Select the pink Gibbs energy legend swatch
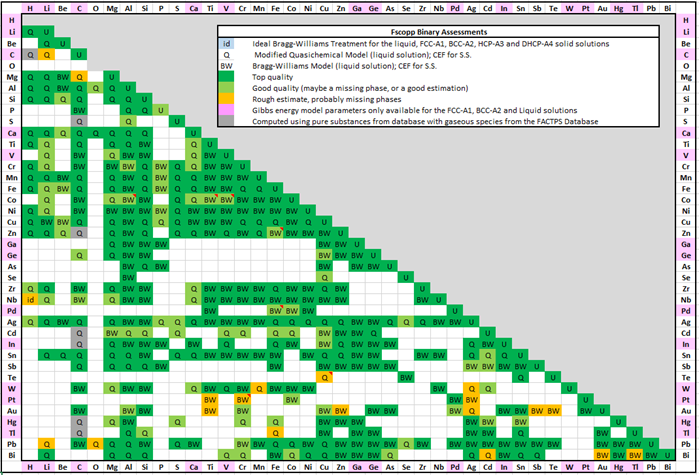The width and height of the screenshot is (699, 475). coord(226,109)
